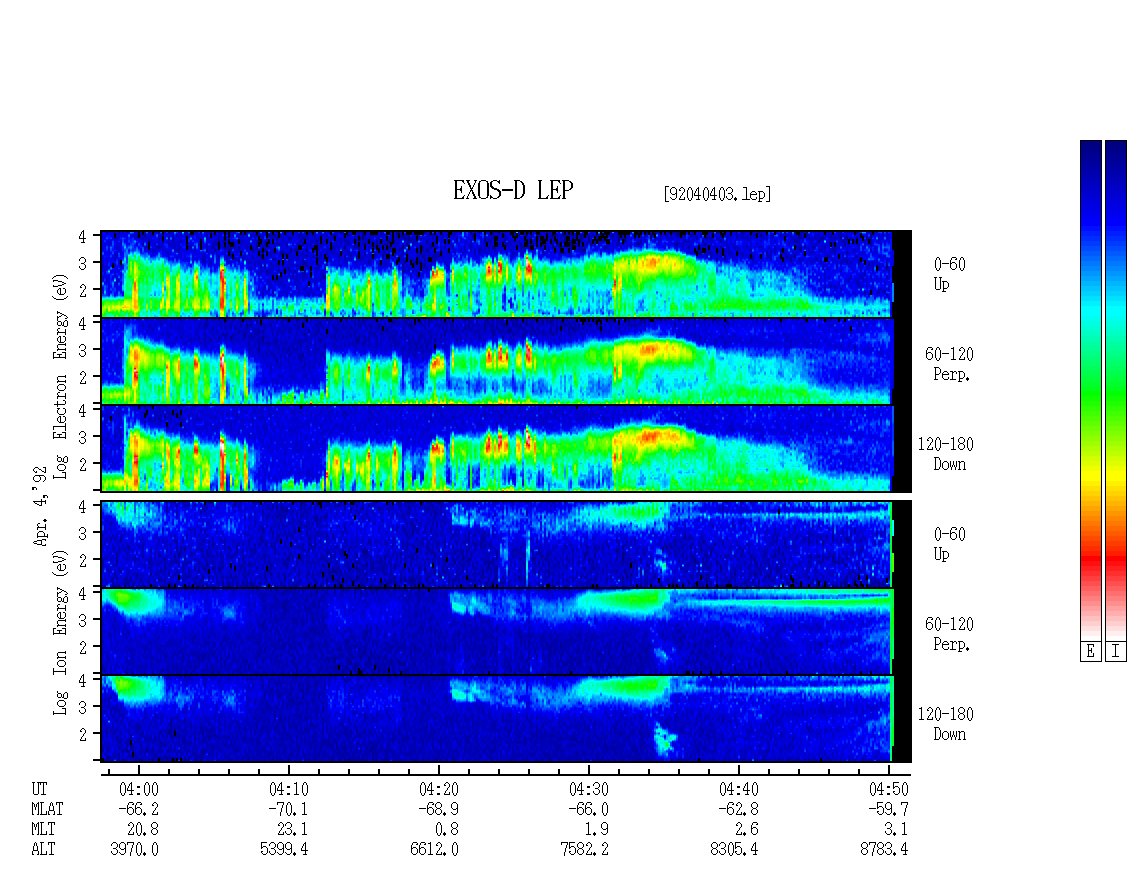Click the ALT value 3970.0
This screenshot has height=875, width=1130.
134,850
